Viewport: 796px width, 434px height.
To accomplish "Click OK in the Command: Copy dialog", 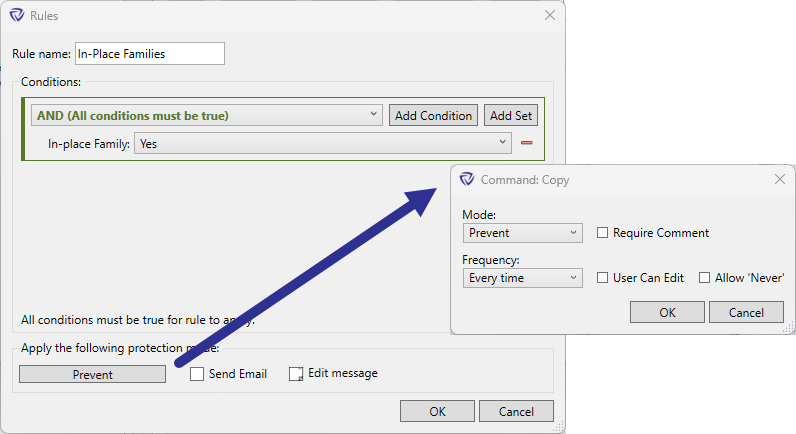I will 667,312.
